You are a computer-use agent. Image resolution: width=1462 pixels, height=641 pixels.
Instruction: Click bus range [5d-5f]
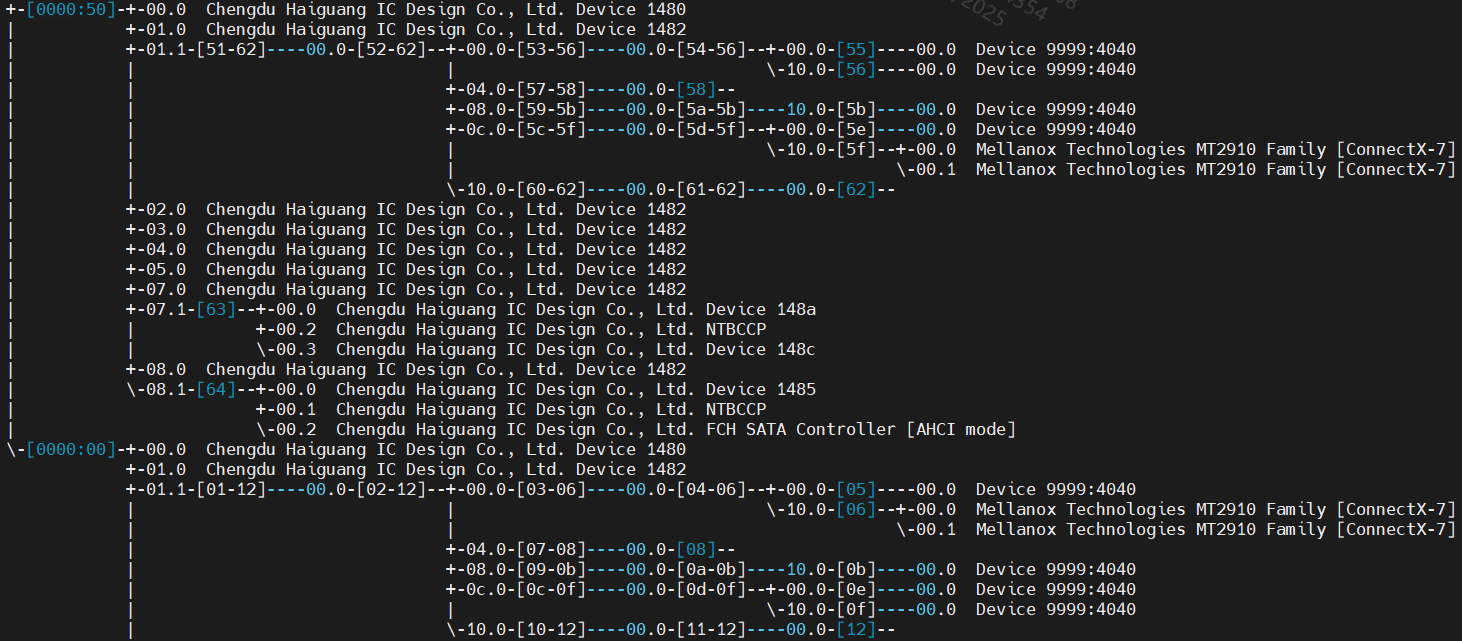pyautogui.click(x=711, y=129)
